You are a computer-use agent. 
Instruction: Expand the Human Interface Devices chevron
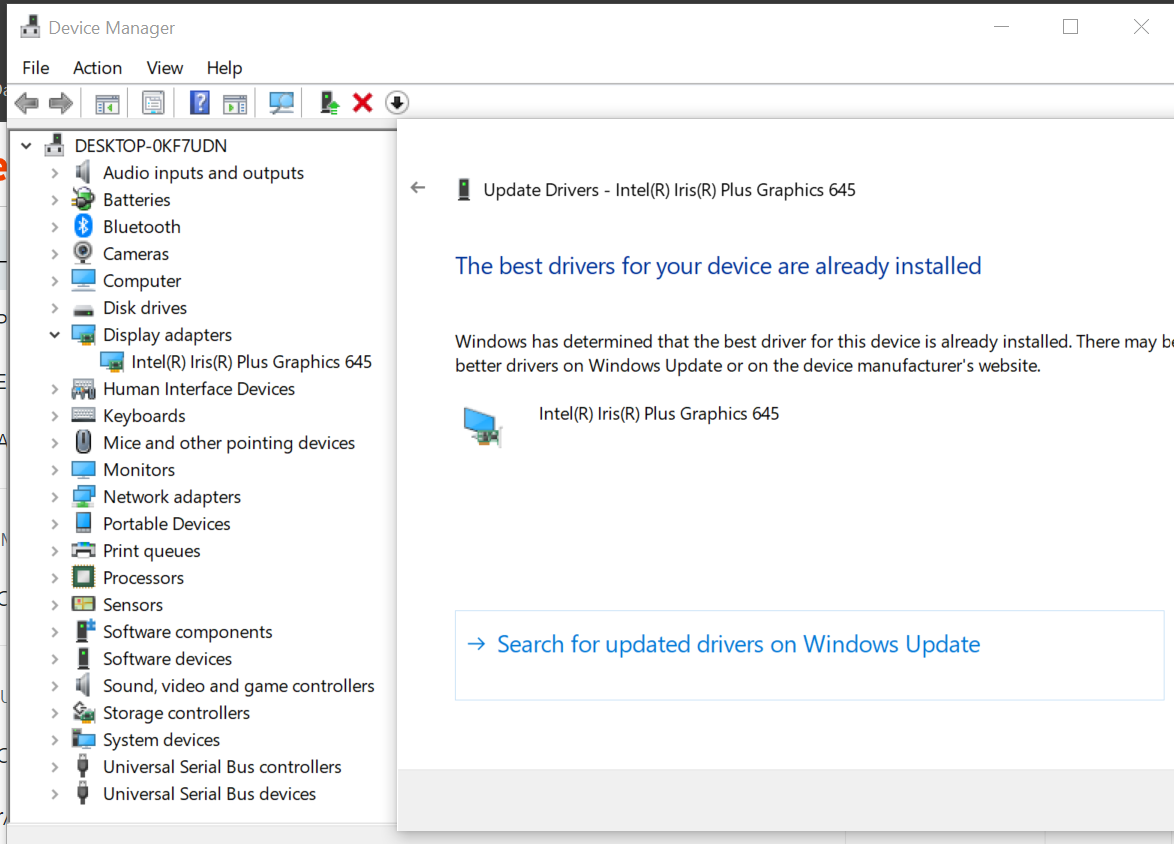point(55,389)
